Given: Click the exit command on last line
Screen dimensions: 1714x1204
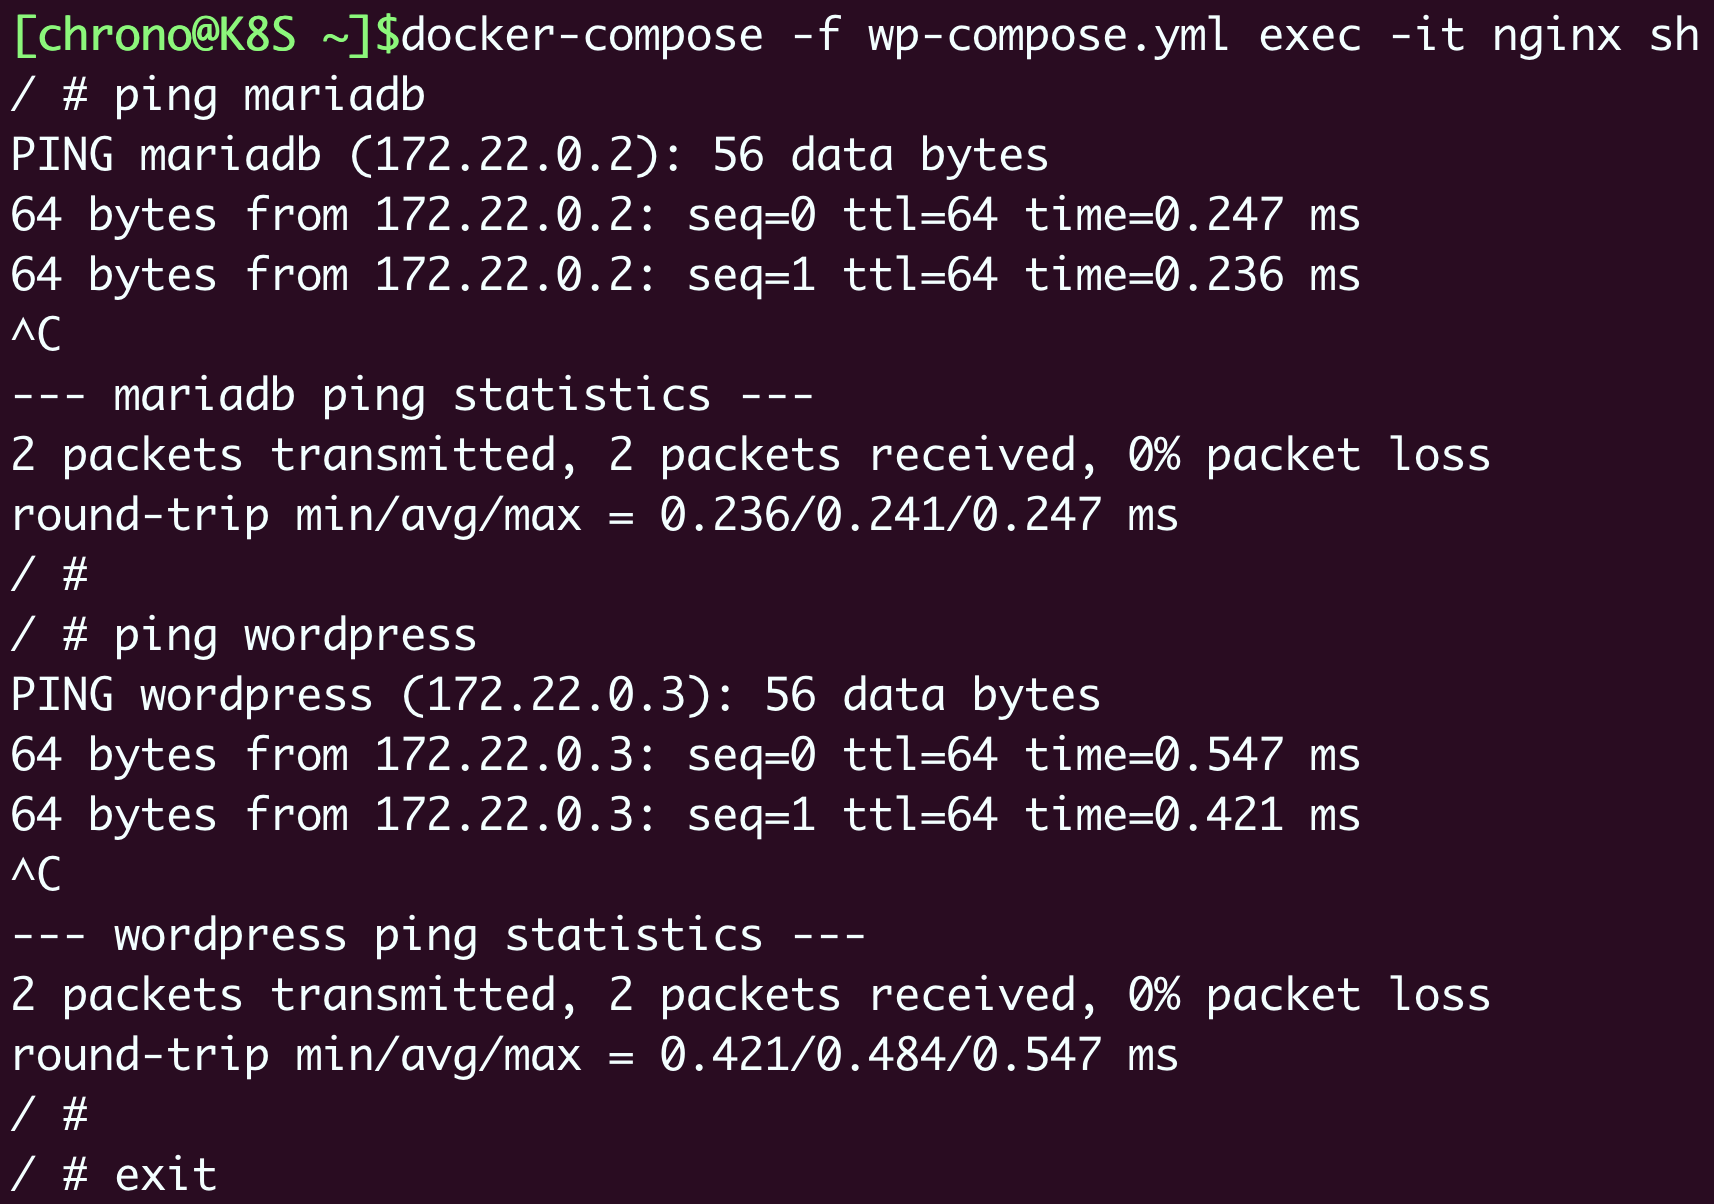Looking at the screenshot, I should [166, 1176].
